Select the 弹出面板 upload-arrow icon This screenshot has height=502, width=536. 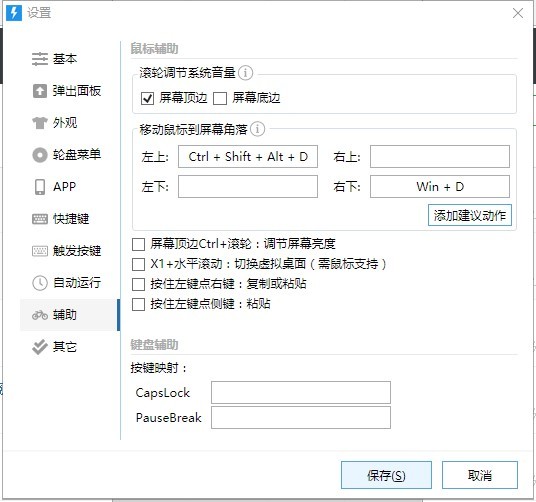click(x=40, y=91)
